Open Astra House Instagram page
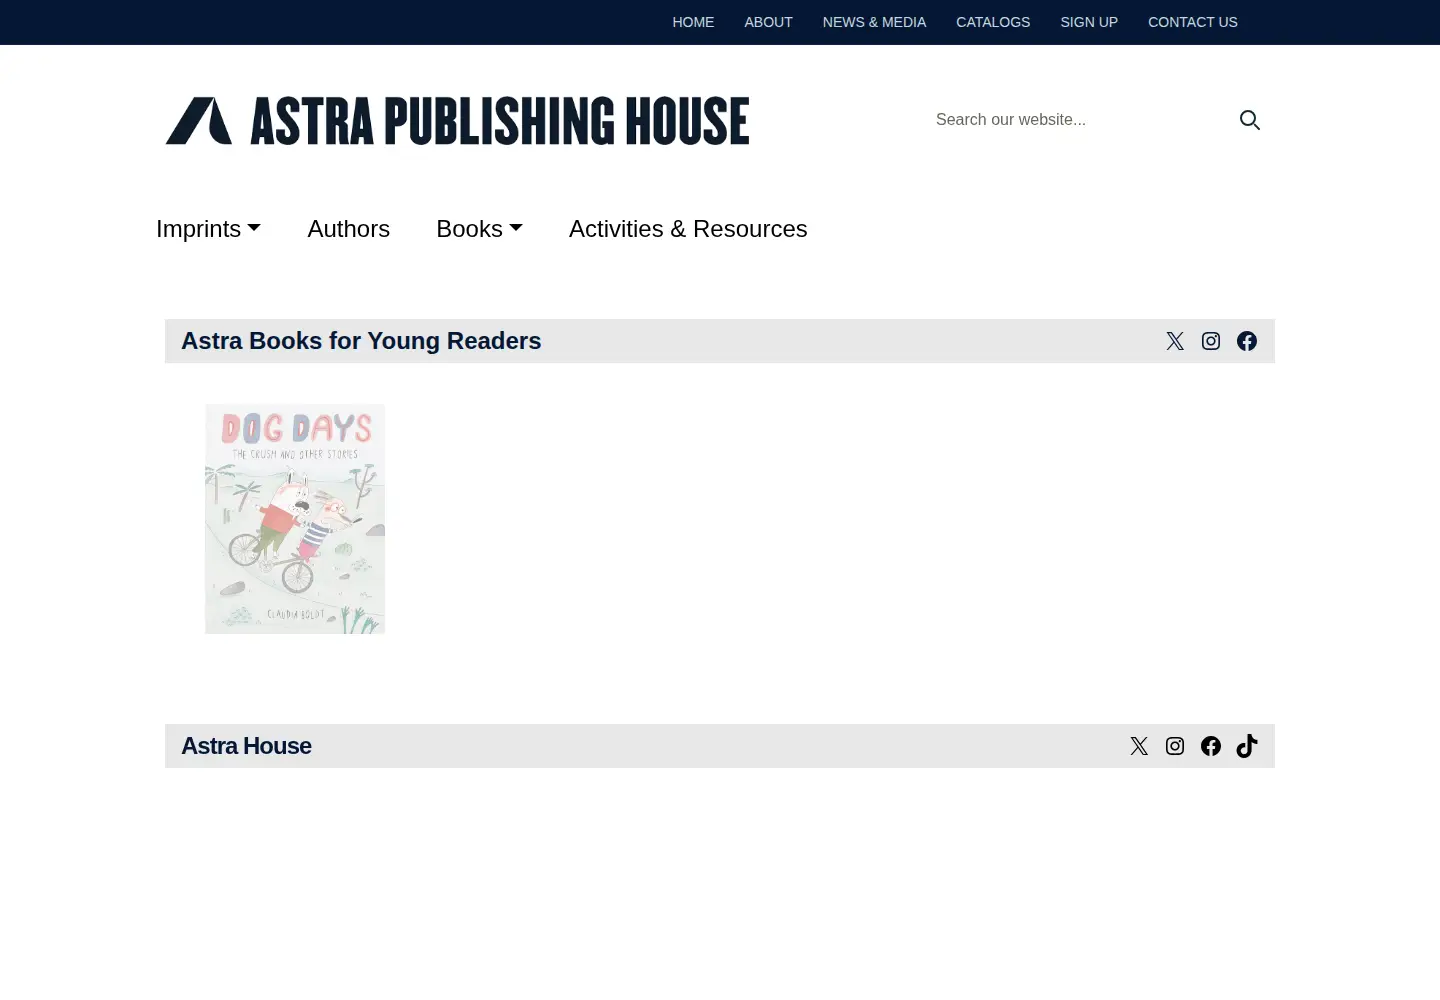 tap(1175, 746)
